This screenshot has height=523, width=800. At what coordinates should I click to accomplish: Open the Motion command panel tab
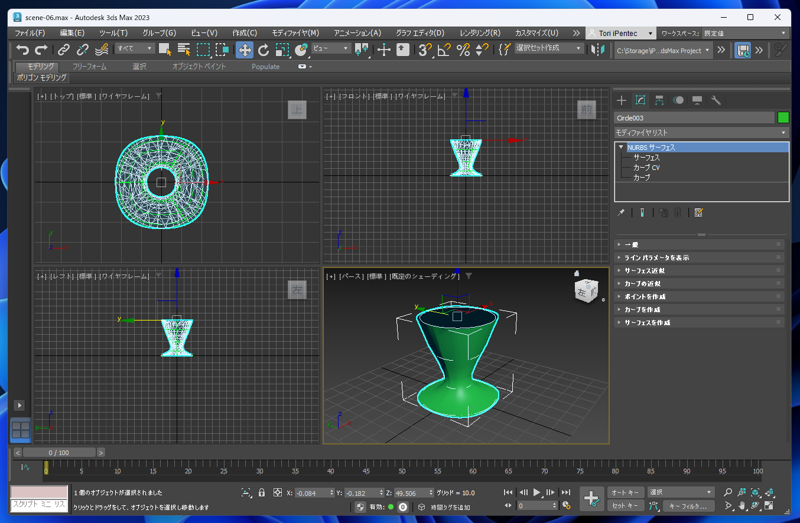678,100
